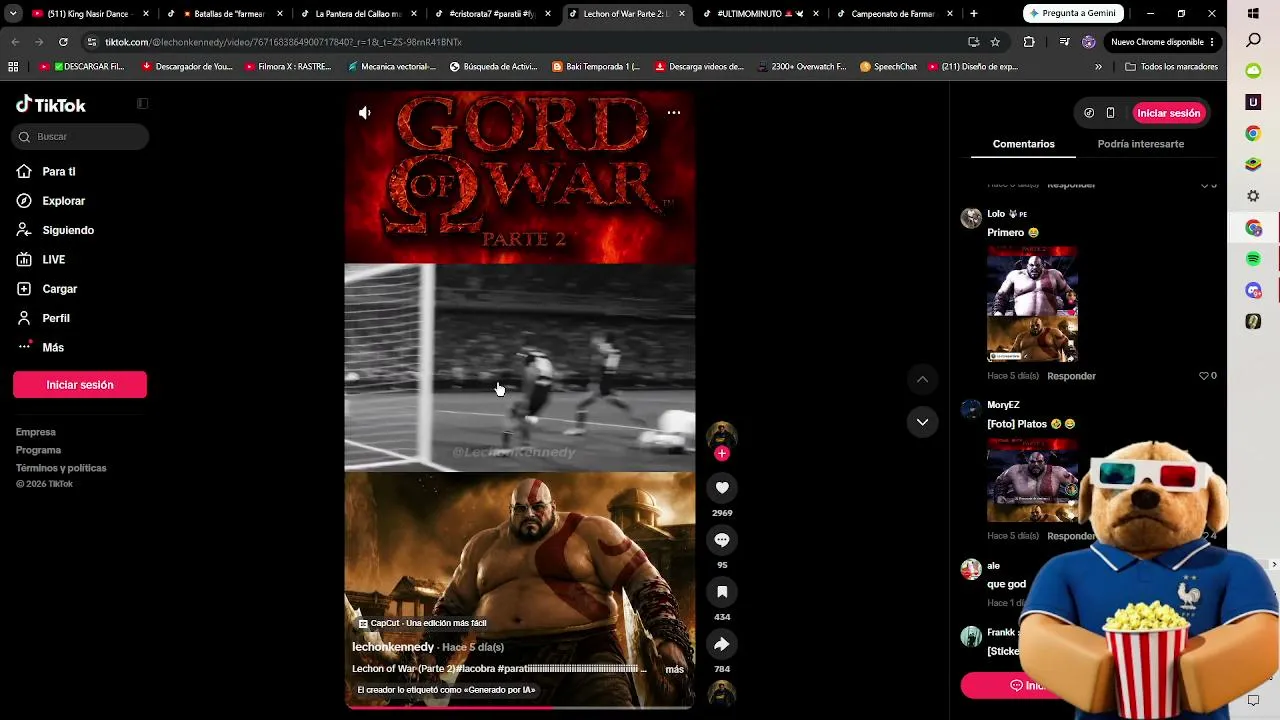Open the Filmora X bookmark
This screenshot has height=720, width=1280.
pos(287,67)
